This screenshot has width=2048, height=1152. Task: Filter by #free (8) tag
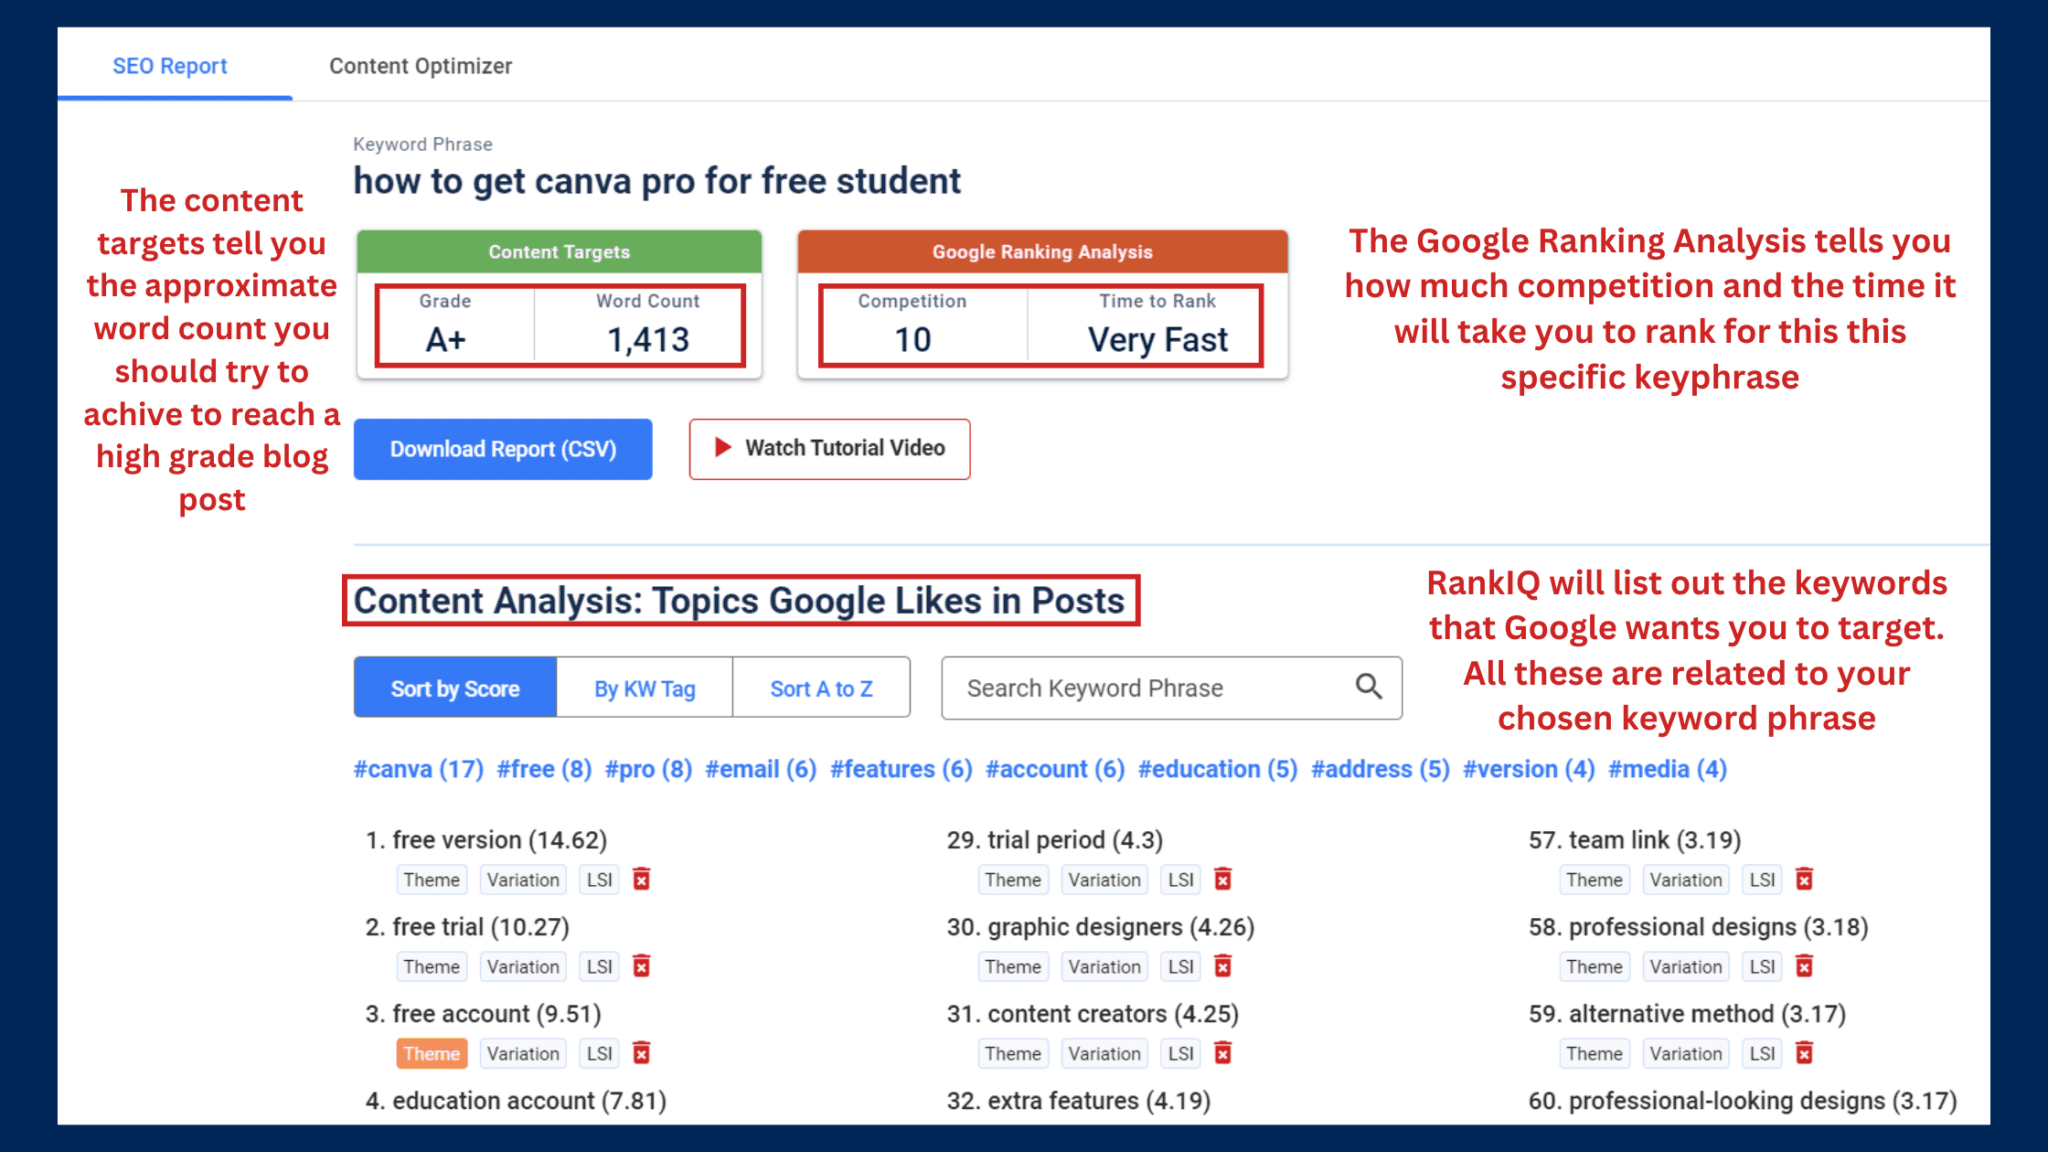(x=544, y=769)
